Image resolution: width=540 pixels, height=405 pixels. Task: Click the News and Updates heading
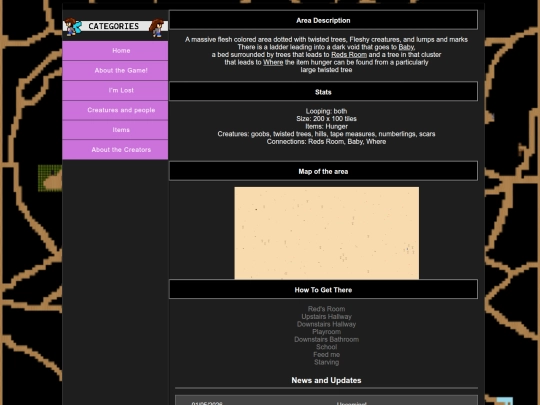[x=326, y=380]
